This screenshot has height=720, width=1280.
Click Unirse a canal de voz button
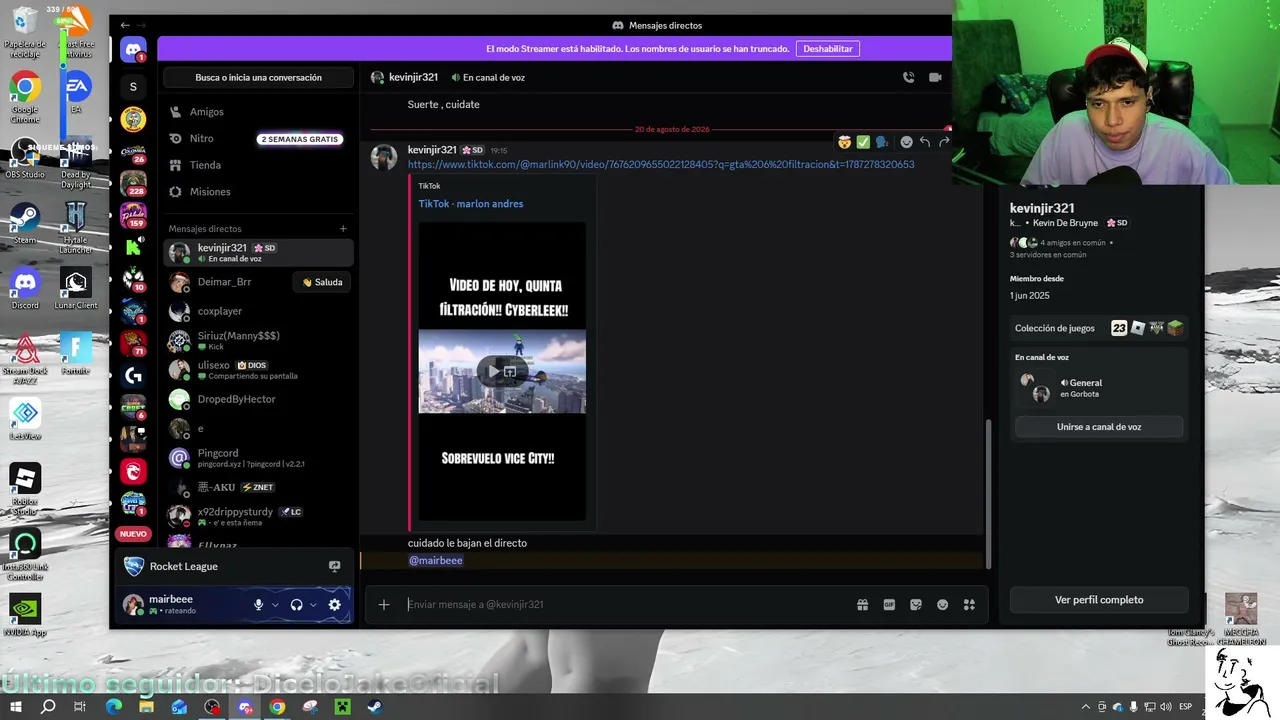1099,427
